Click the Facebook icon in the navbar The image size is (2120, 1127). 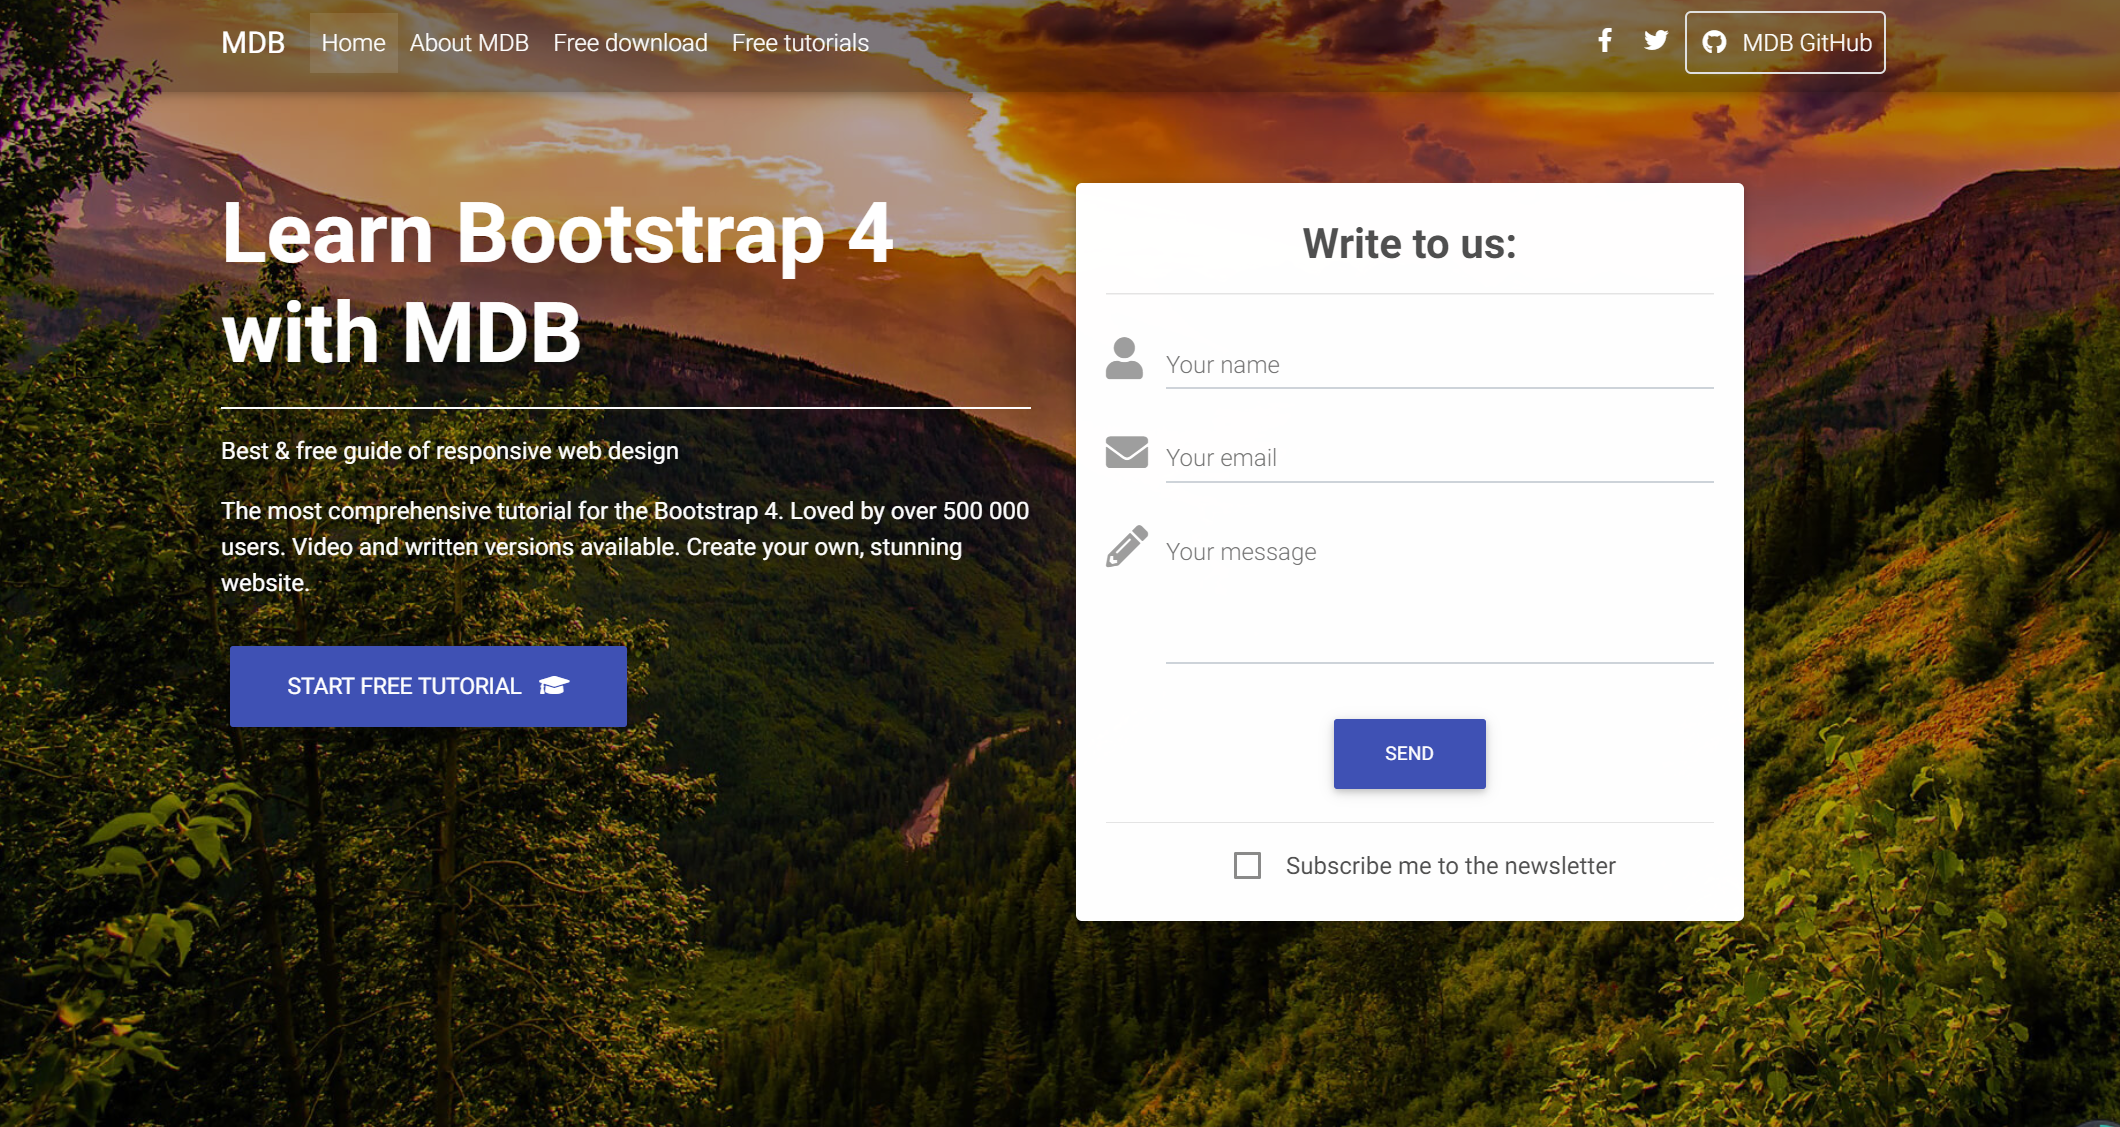(1604, 42)
